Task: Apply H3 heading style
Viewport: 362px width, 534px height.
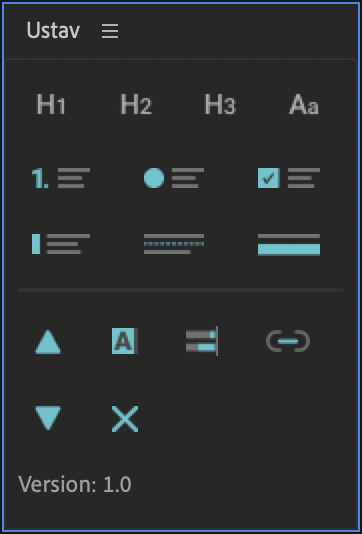Action: pyautogui.click(x=220, y=104)
